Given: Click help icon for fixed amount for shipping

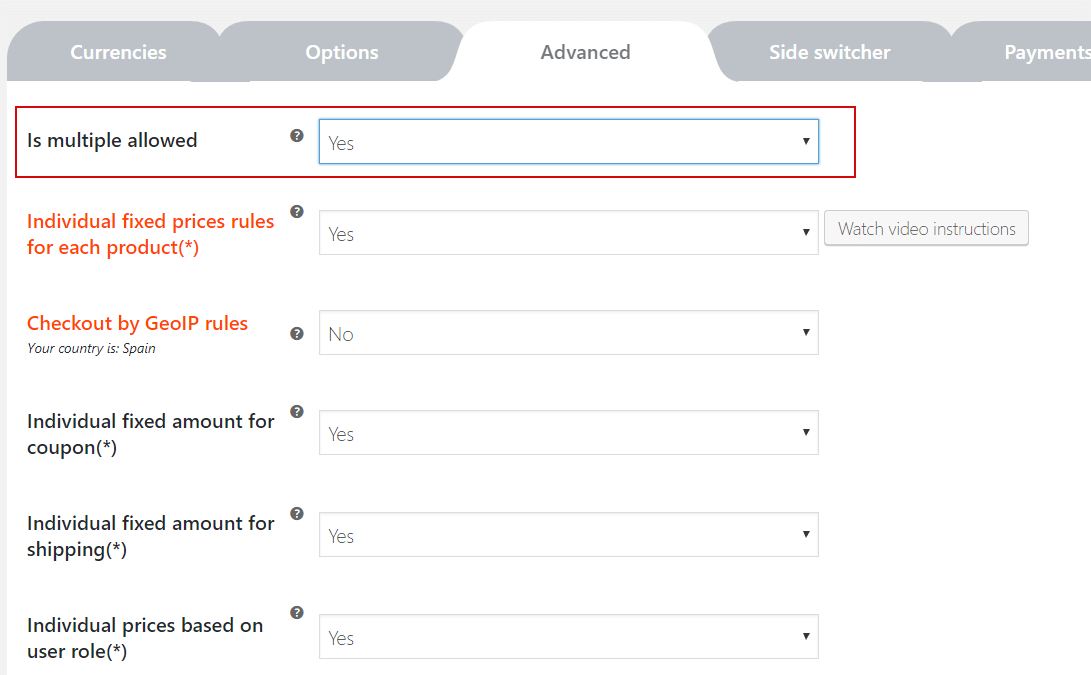Looking at the screenshot, I should click(297, 513).
